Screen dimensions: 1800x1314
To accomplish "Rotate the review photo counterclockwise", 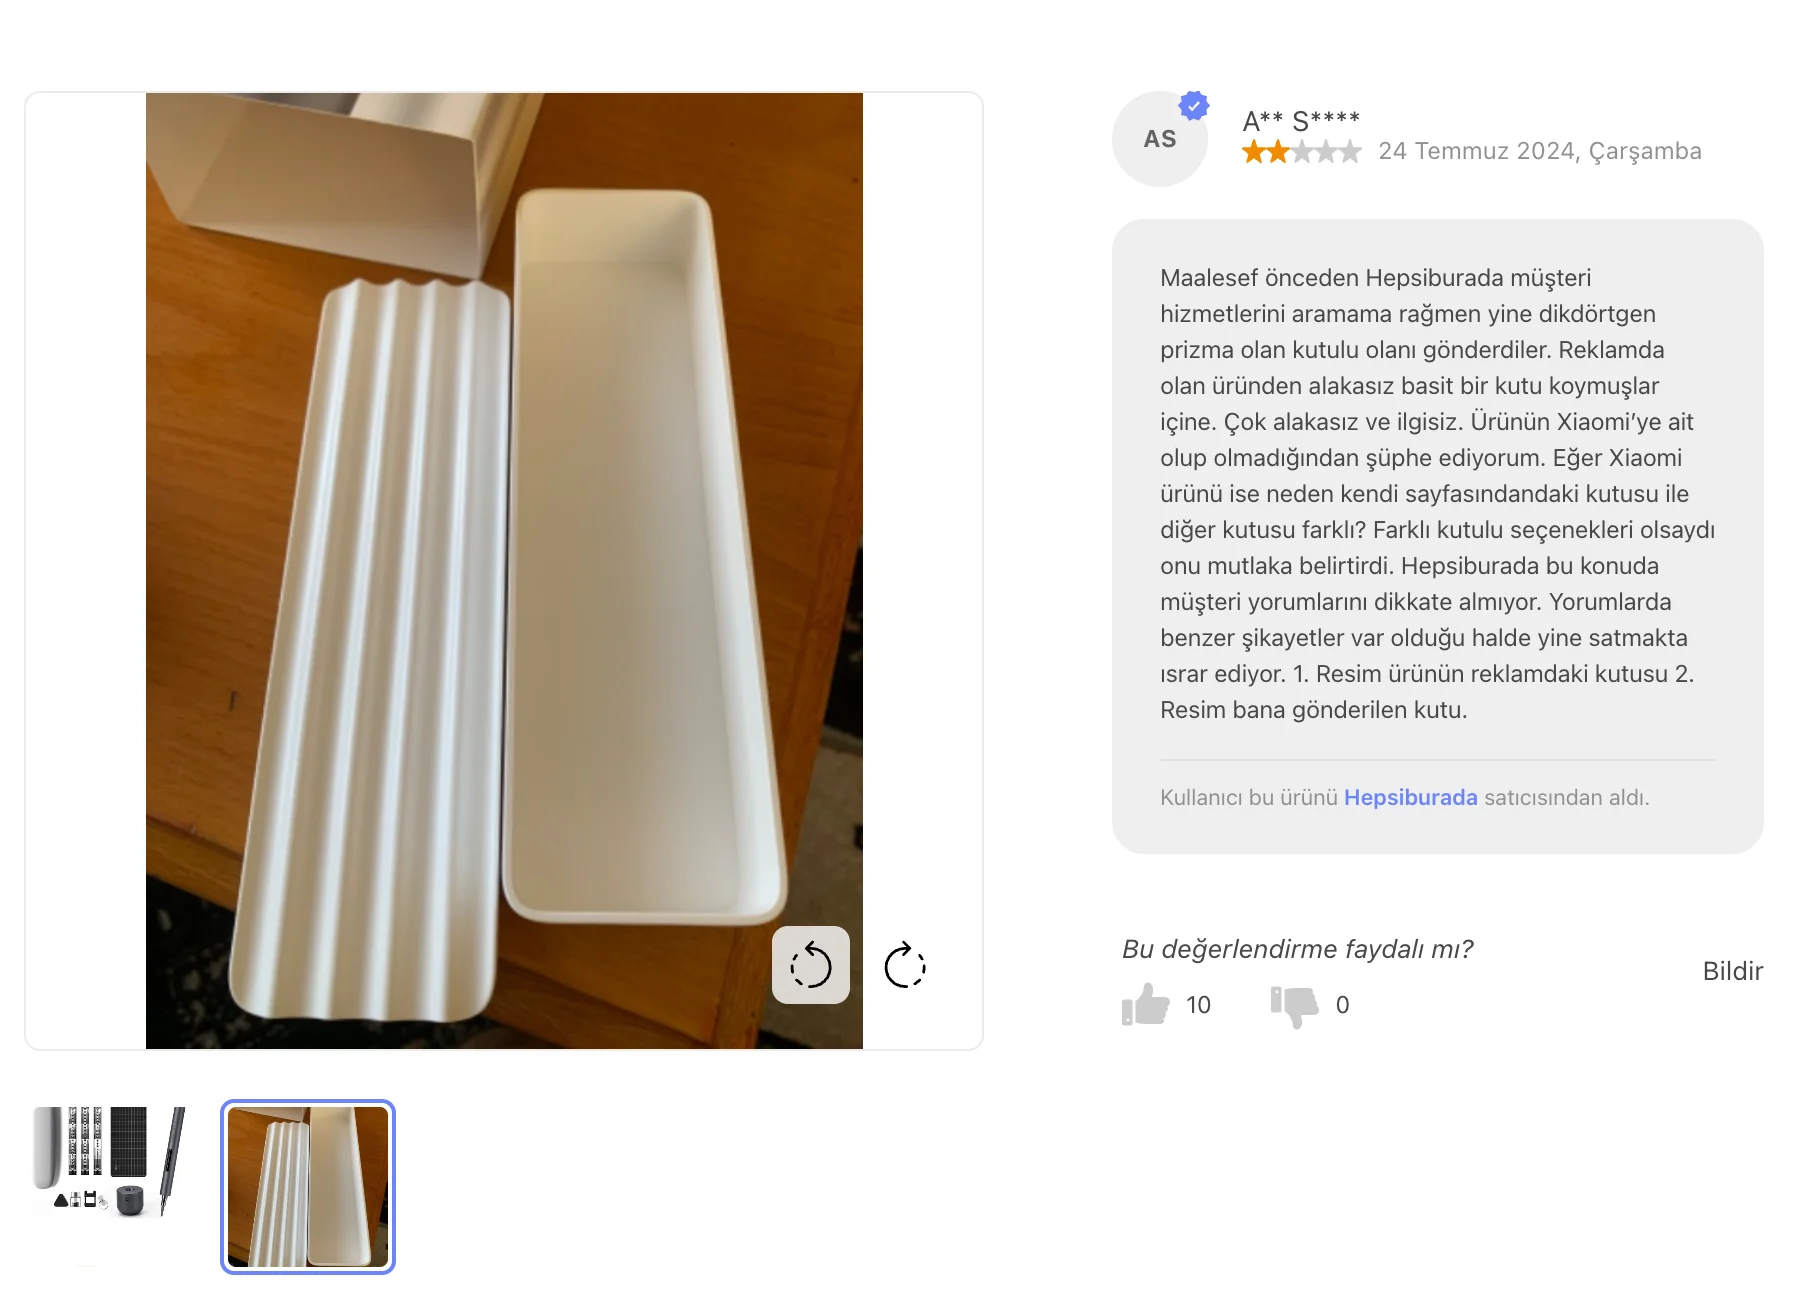I will click(x=811, y=965).
